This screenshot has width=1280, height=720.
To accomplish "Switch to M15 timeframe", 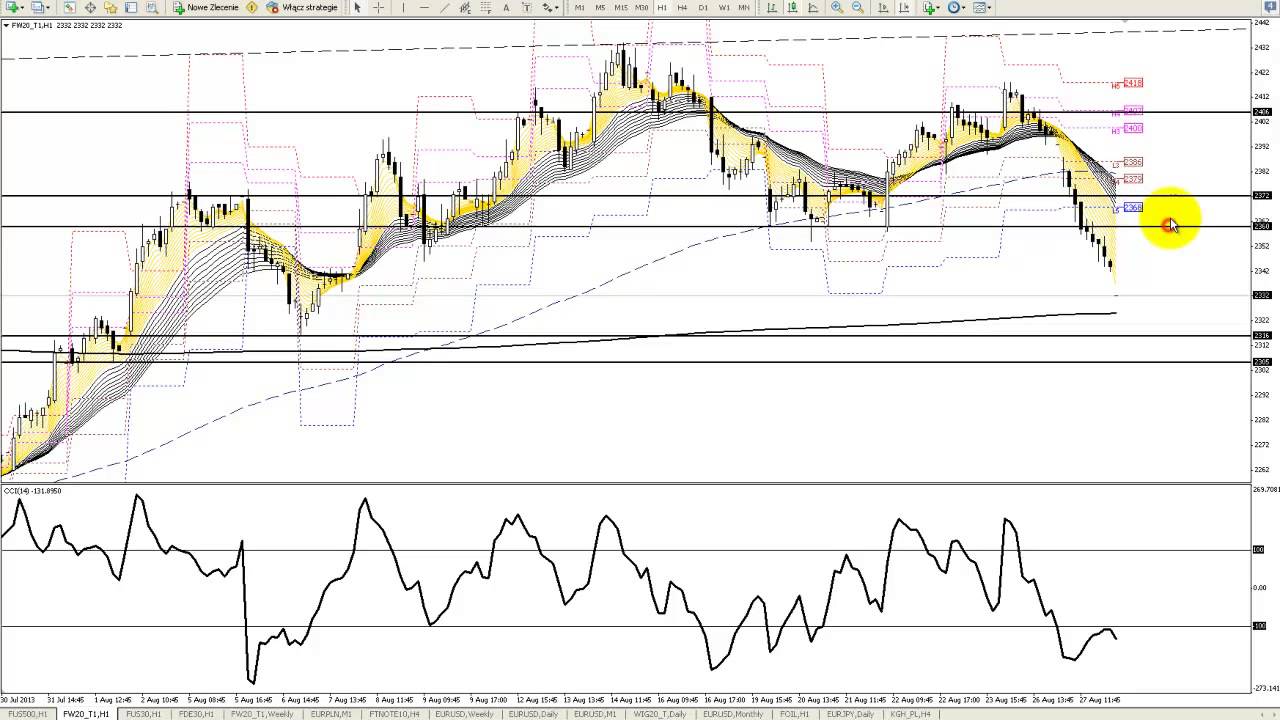I will [x=621, y=7].
